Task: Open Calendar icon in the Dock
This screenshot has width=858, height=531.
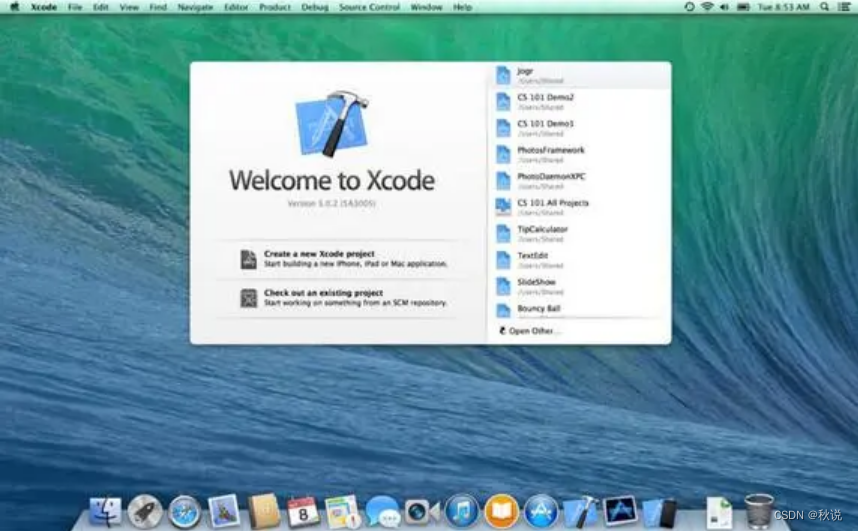Action: point(303,512)
